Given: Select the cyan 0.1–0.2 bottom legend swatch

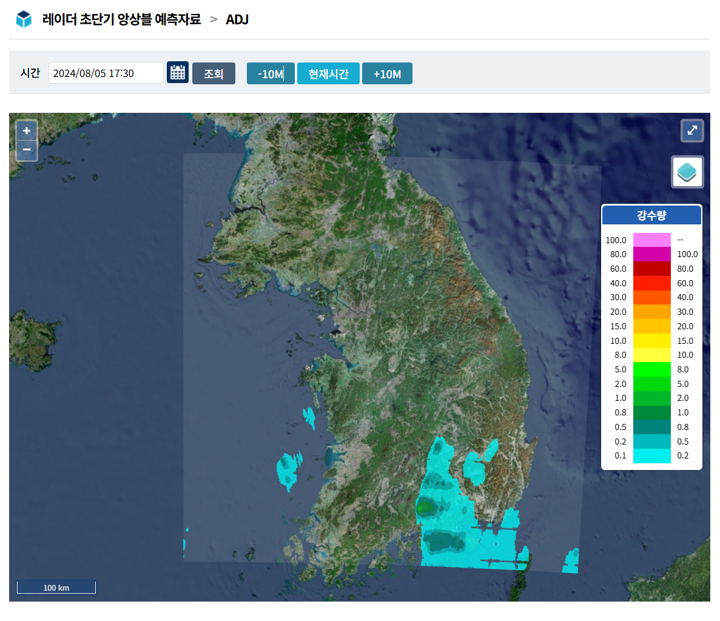Looking at the screenshot, I should click(652, 456).
